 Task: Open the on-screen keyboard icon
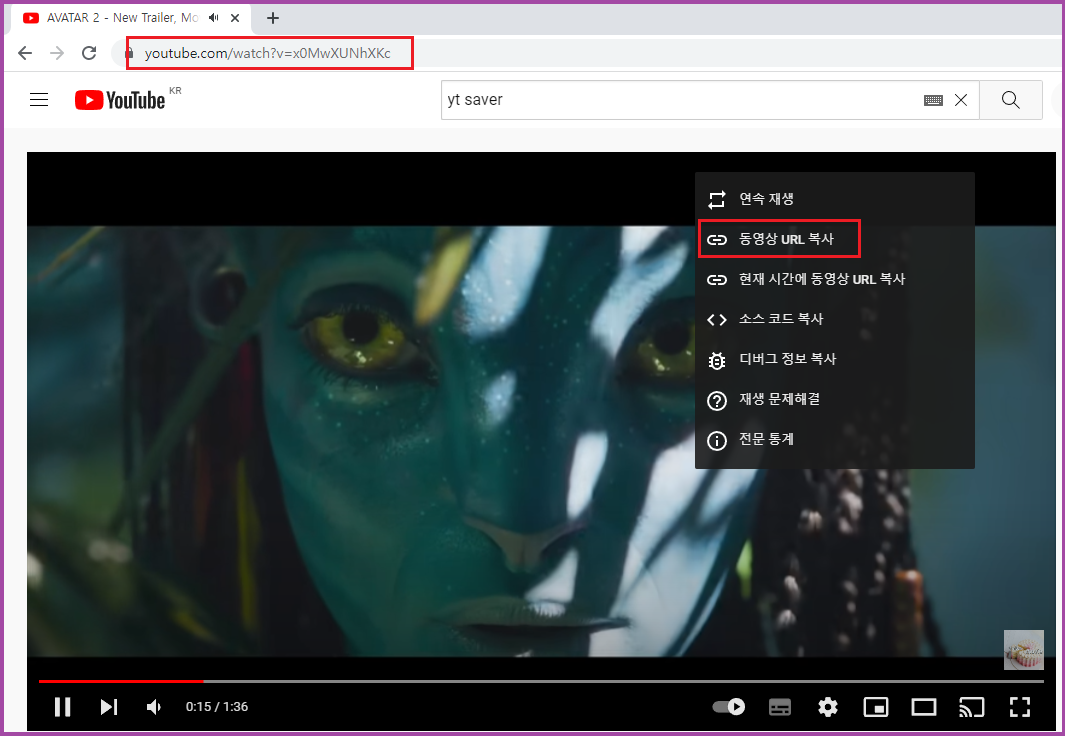point(933,100)
